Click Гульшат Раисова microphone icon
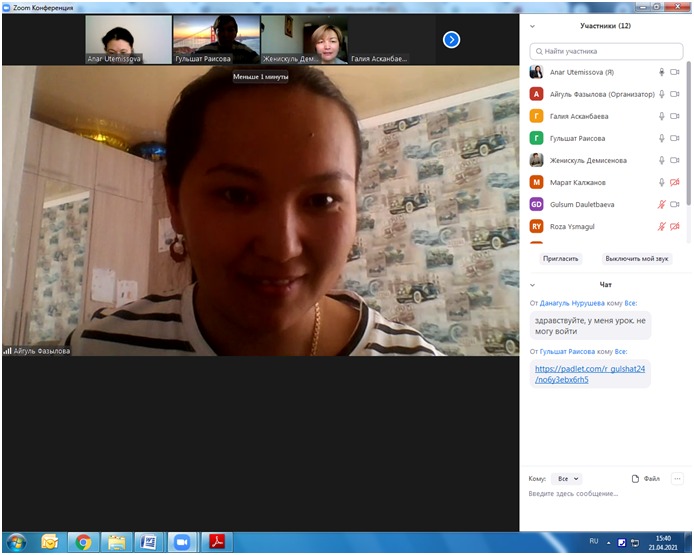Image resolution: width=694 pixels, height=555 pixels. click(x=661, y=139)
